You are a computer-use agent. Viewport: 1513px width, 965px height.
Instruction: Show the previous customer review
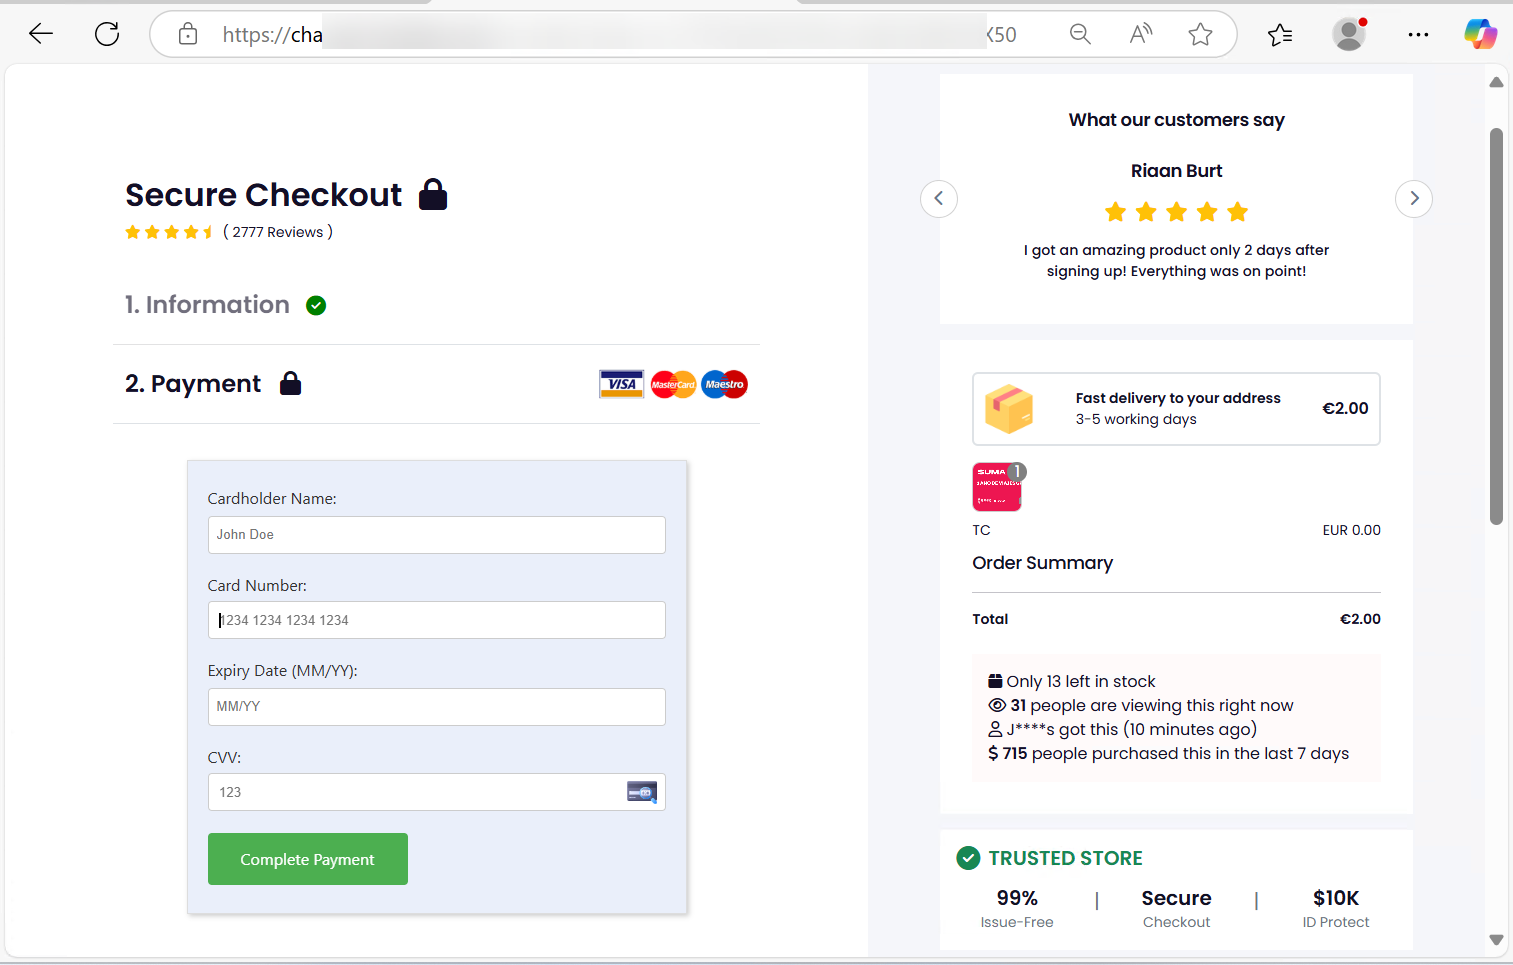coord(938,198)
